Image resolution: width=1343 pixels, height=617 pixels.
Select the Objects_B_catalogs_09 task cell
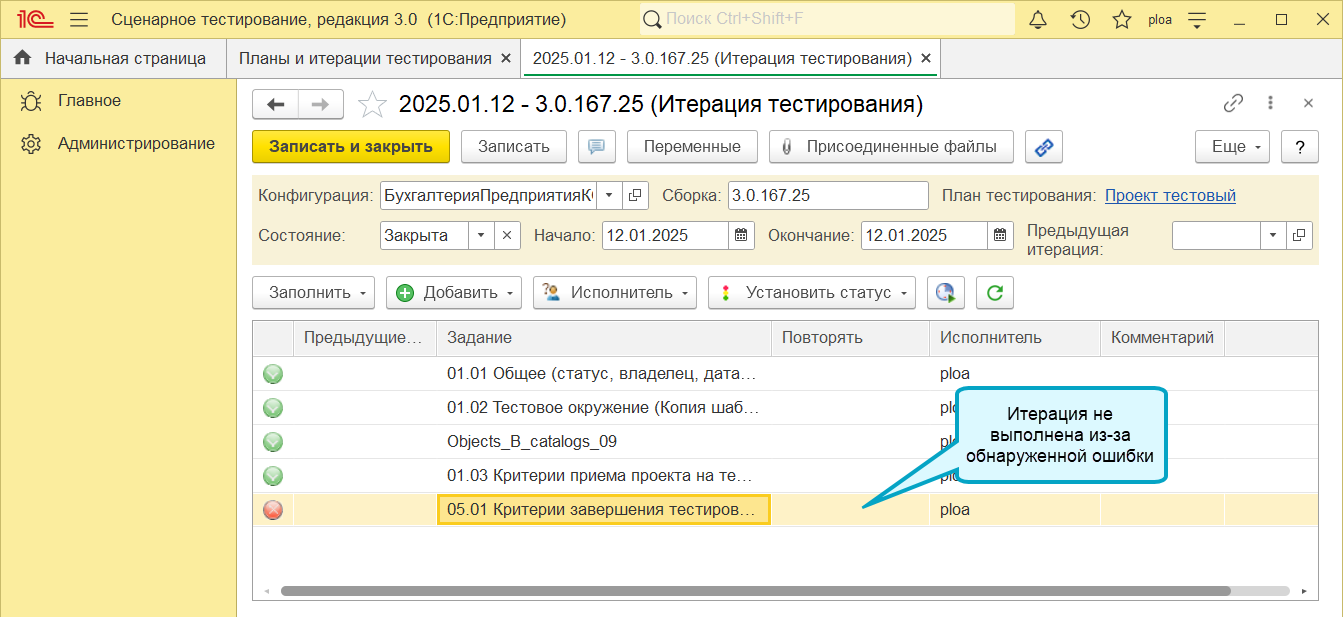[604, 442]
